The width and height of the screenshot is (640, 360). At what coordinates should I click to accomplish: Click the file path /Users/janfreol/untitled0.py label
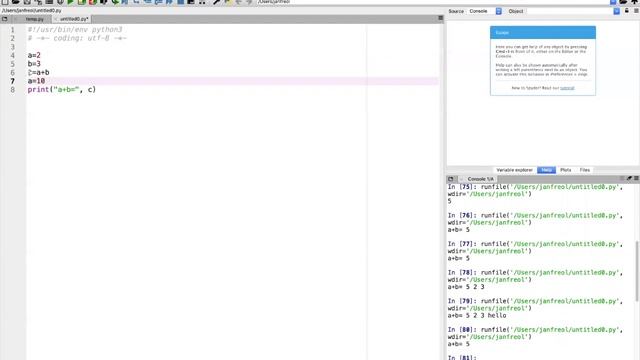point(31,11)
